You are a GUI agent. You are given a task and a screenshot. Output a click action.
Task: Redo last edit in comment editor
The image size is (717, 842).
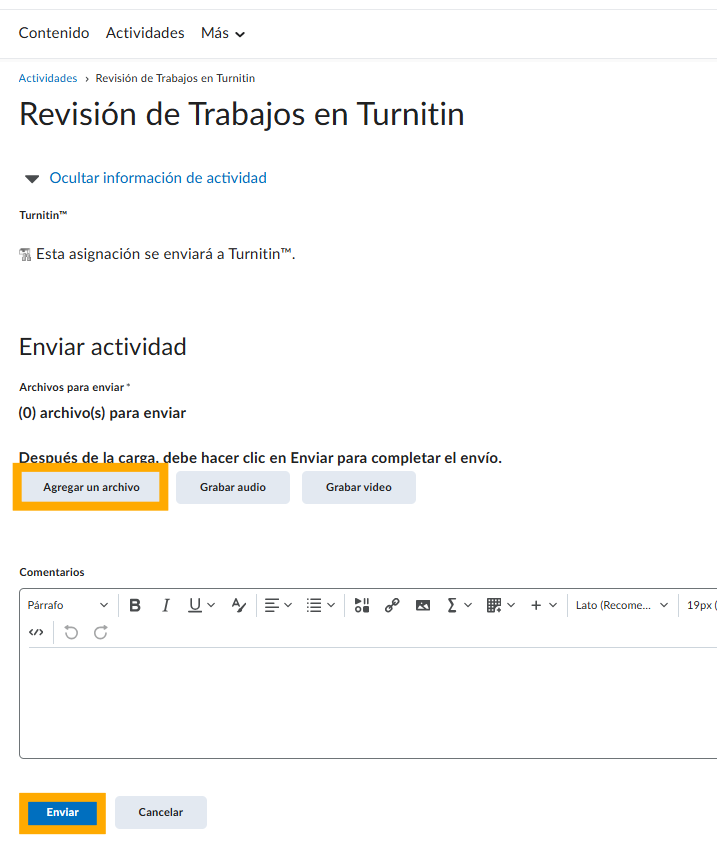pos(100,633)
